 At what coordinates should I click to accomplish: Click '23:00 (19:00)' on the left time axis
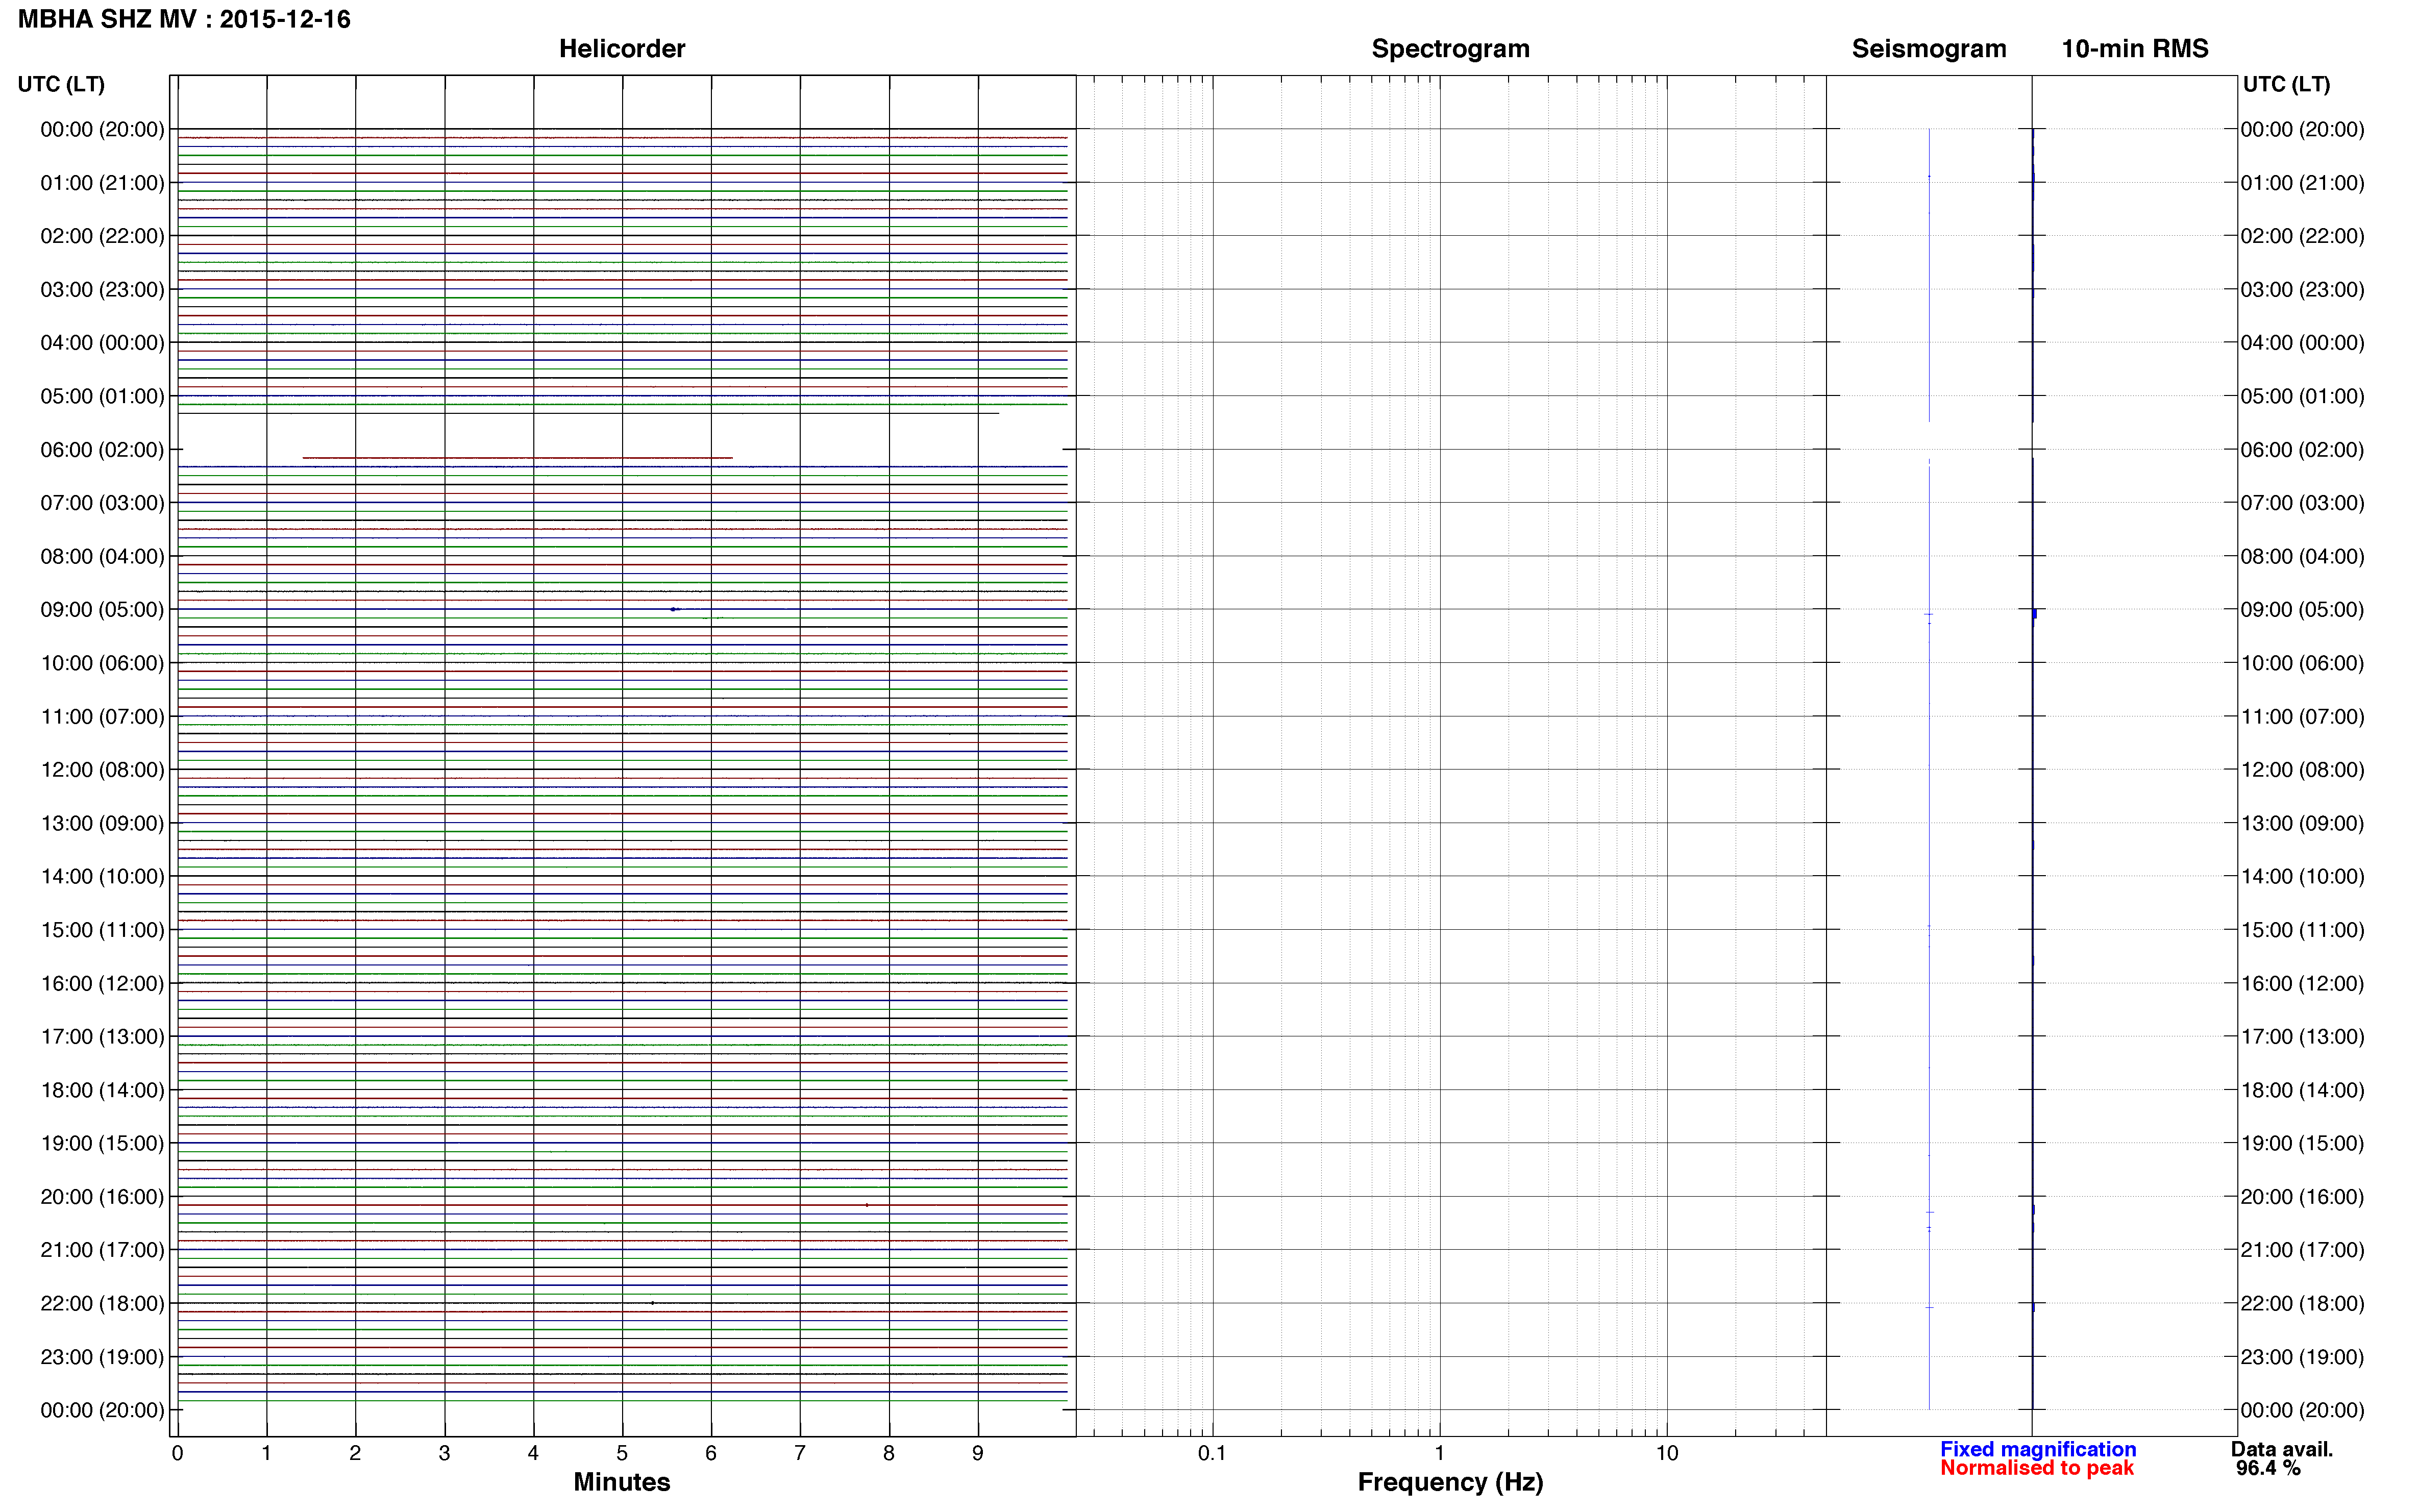(102, 1357)
